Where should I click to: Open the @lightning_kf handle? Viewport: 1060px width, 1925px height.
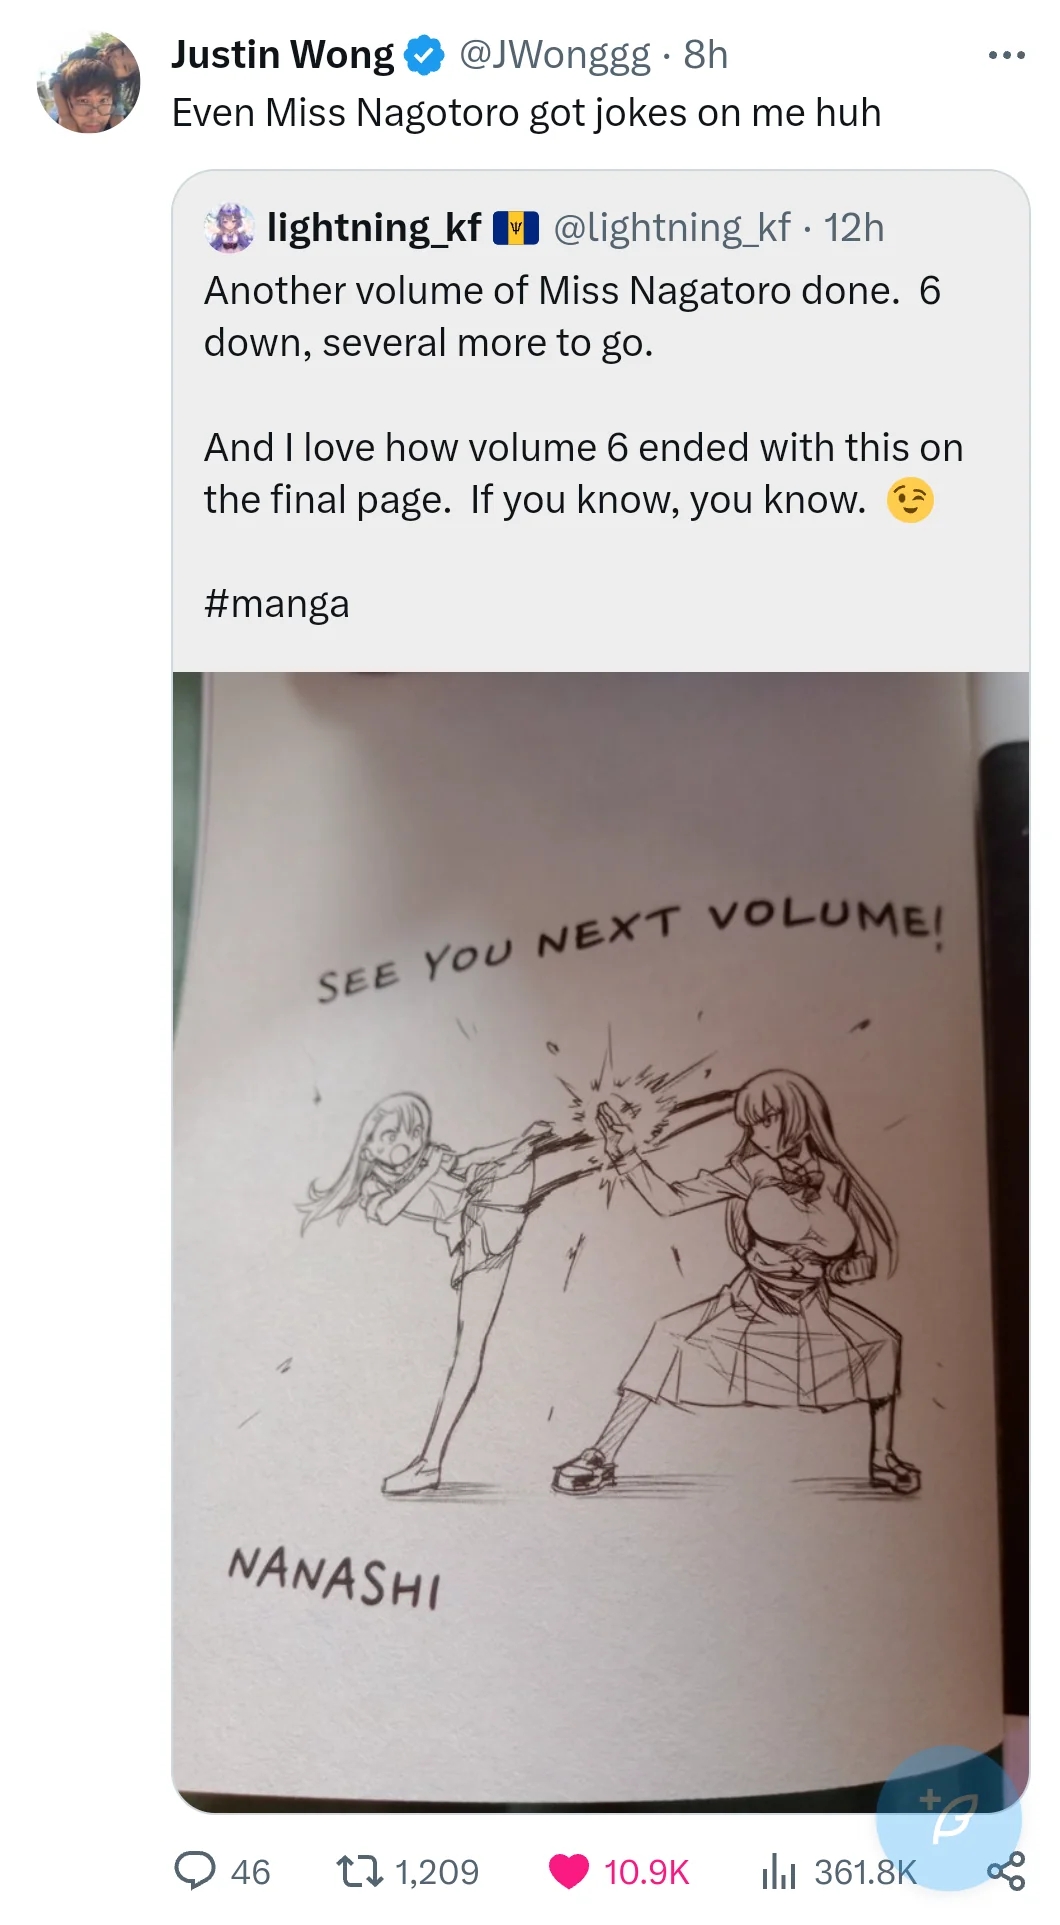672,228
